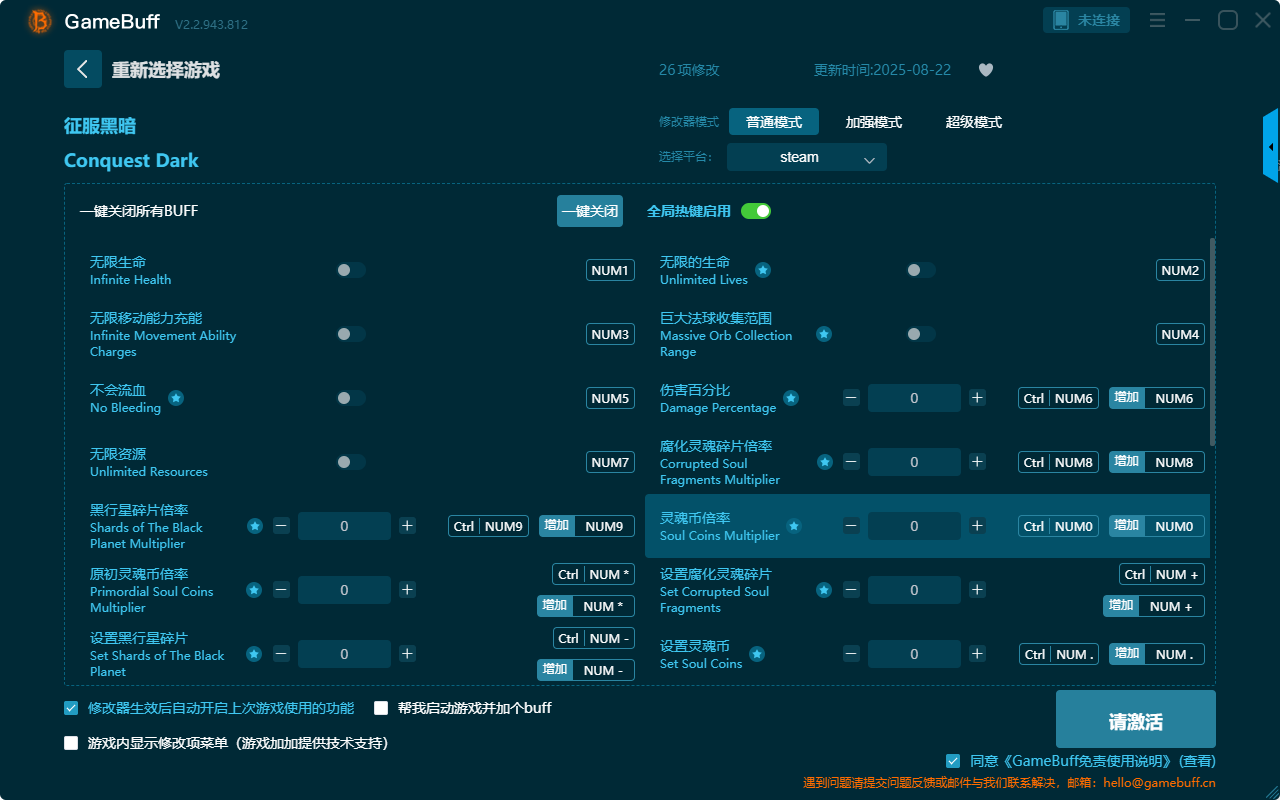Increase Damage Percentage with plus button
1280x800 pixels.
pyautogui.click(x=977, y=398)
